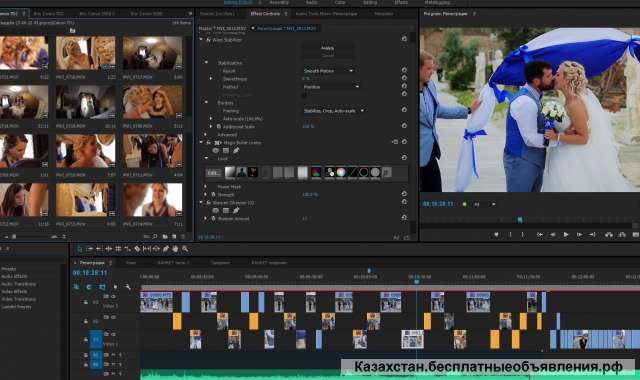Toggle checkbox below Method dropdown
This screenshot has height=380, width=640.
pyautogui.click(x=304, y=95)
